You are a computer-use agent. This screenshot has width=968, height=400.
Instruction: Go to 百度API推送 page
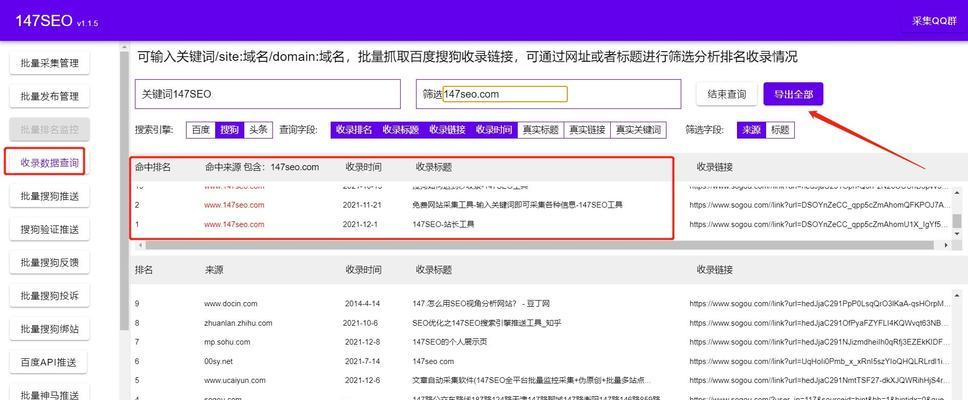point(49,363)
